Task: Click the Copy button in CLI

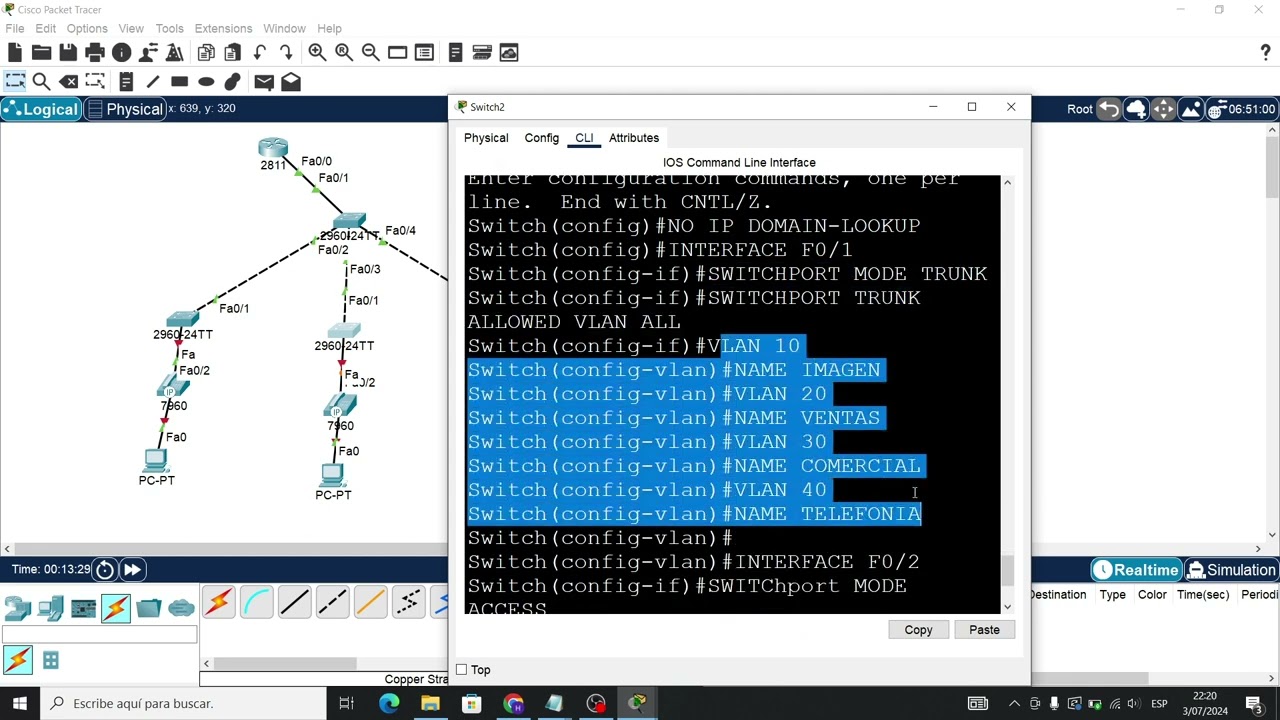Action: (x=918, y=630)
